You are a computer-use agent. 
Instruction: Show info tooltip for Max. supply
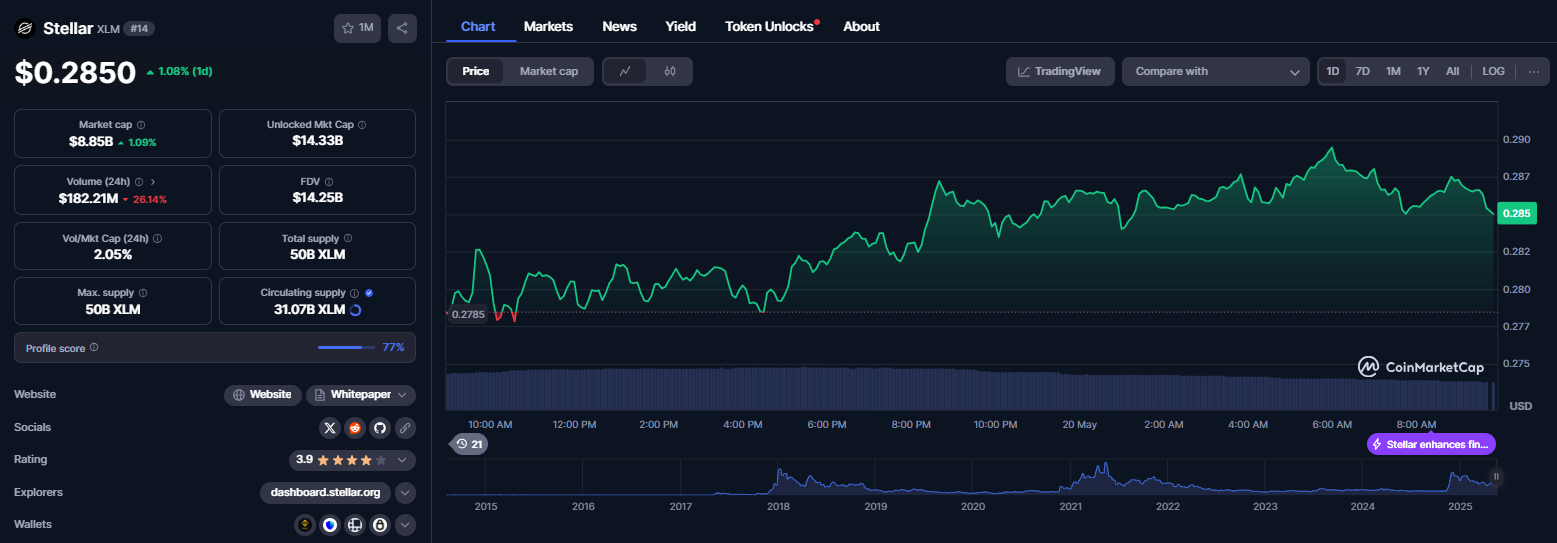143,293
